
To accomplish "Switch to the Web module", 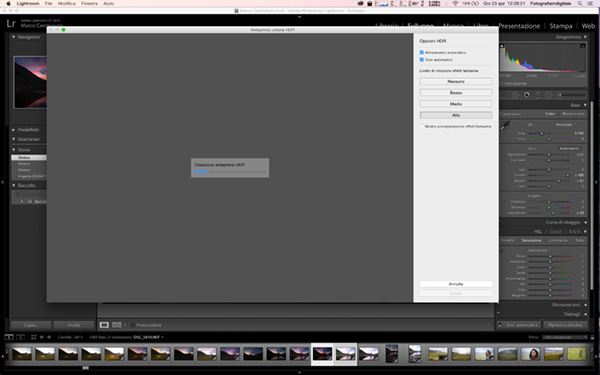I will tap(588, 26).
